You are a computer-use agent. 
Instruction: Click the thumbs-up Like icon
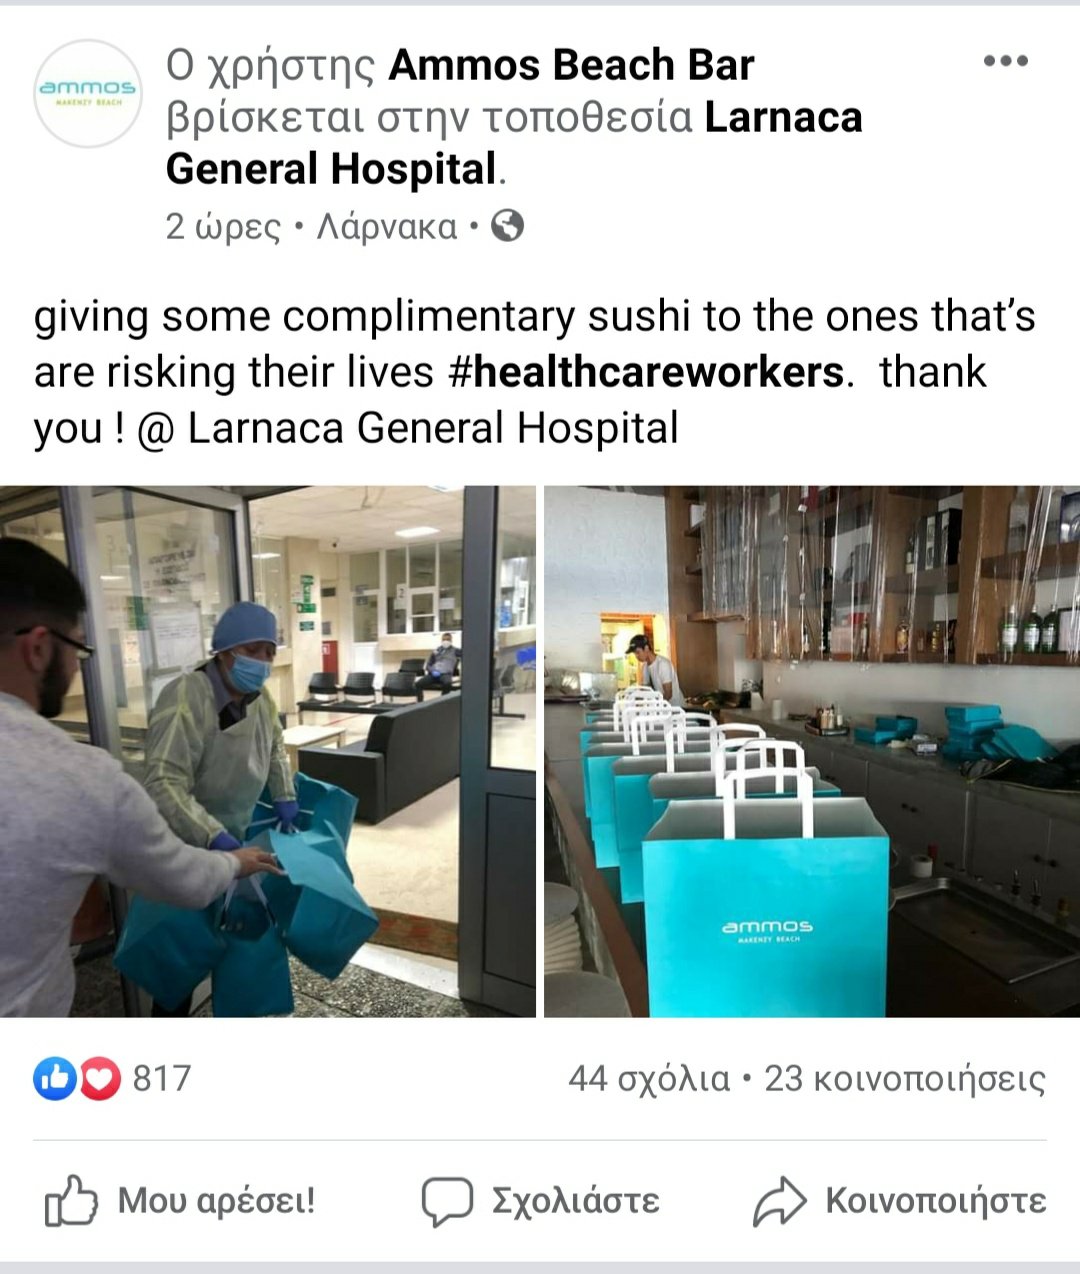pos(71,1201)
